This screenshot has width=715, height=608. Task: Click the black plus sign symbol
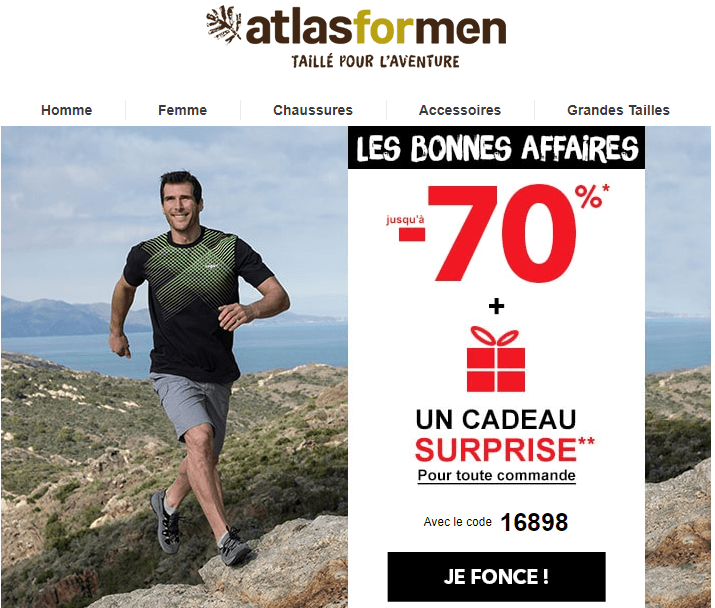(496, 306)
